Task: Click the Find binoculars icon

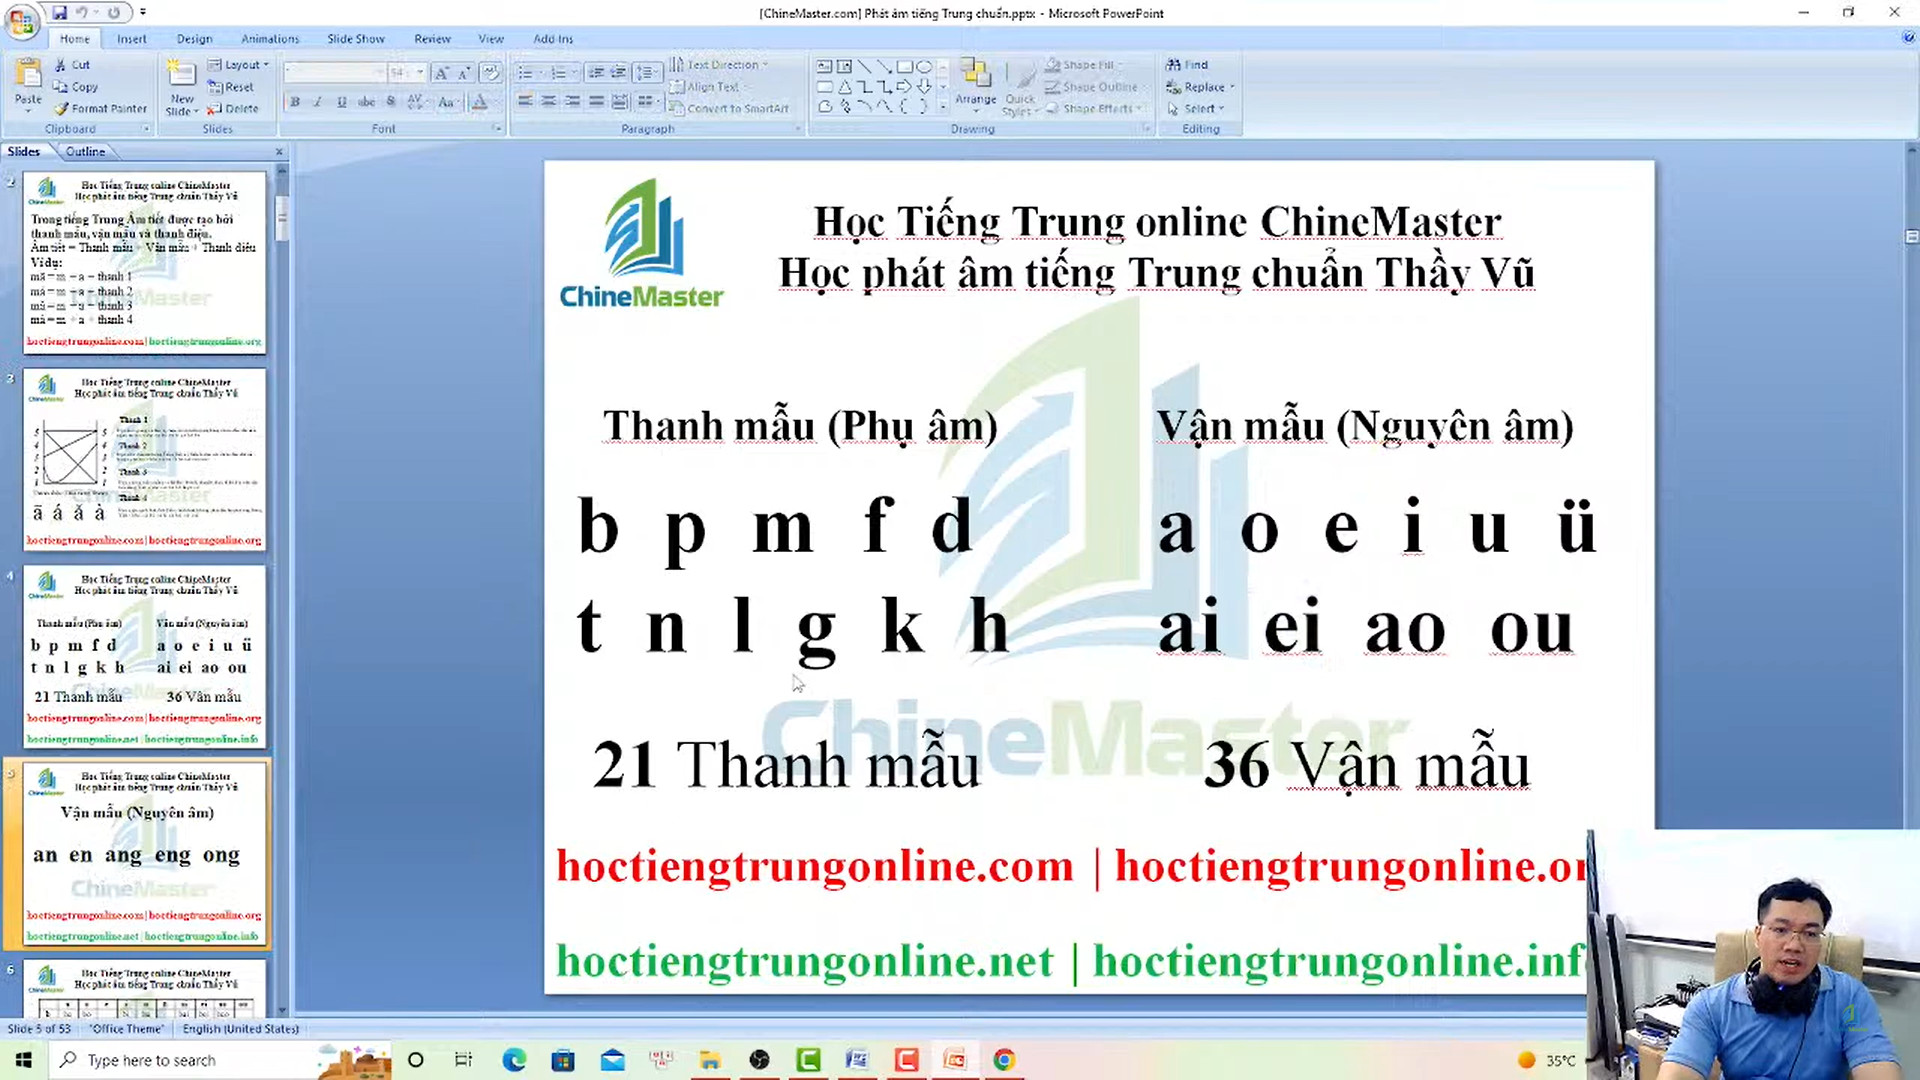Action: tap(1174, 65)
